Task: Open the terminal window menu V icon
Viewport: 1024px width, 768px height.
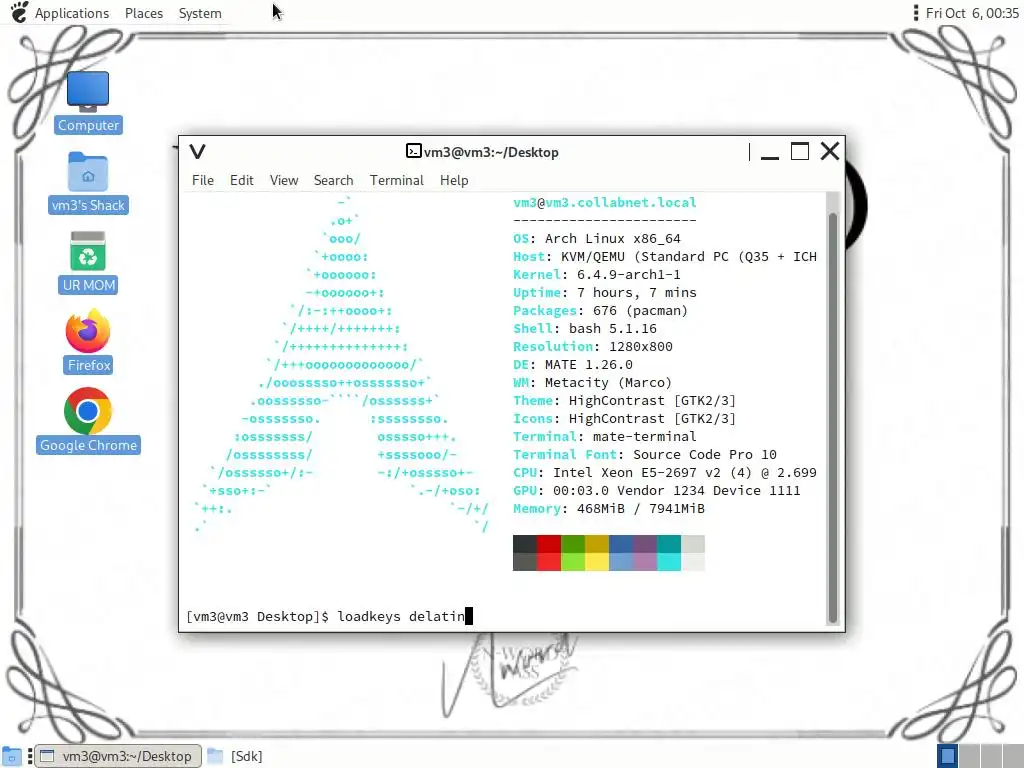Action: coord(197,152)
